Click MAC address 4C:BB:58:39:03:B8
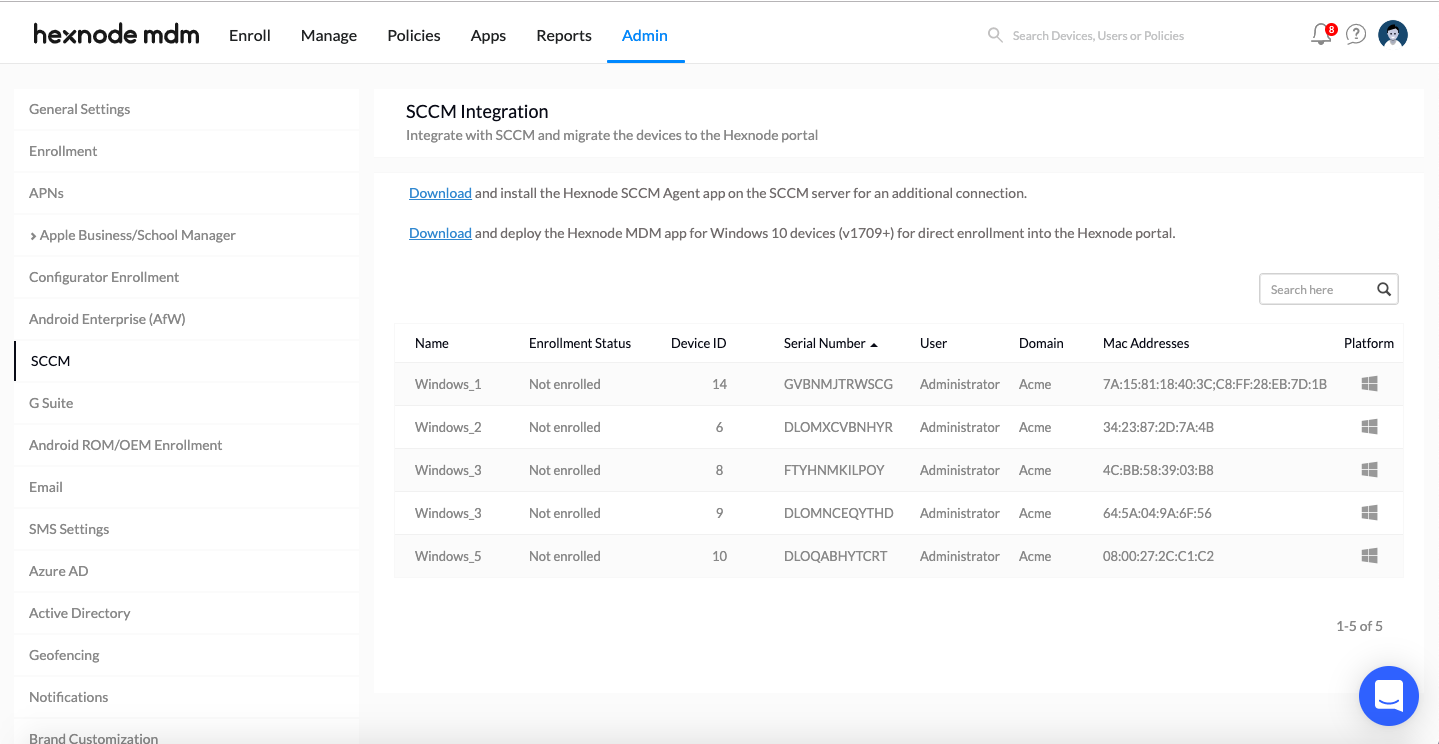This screenshot has width=1439, height=744. point(1158,470)
